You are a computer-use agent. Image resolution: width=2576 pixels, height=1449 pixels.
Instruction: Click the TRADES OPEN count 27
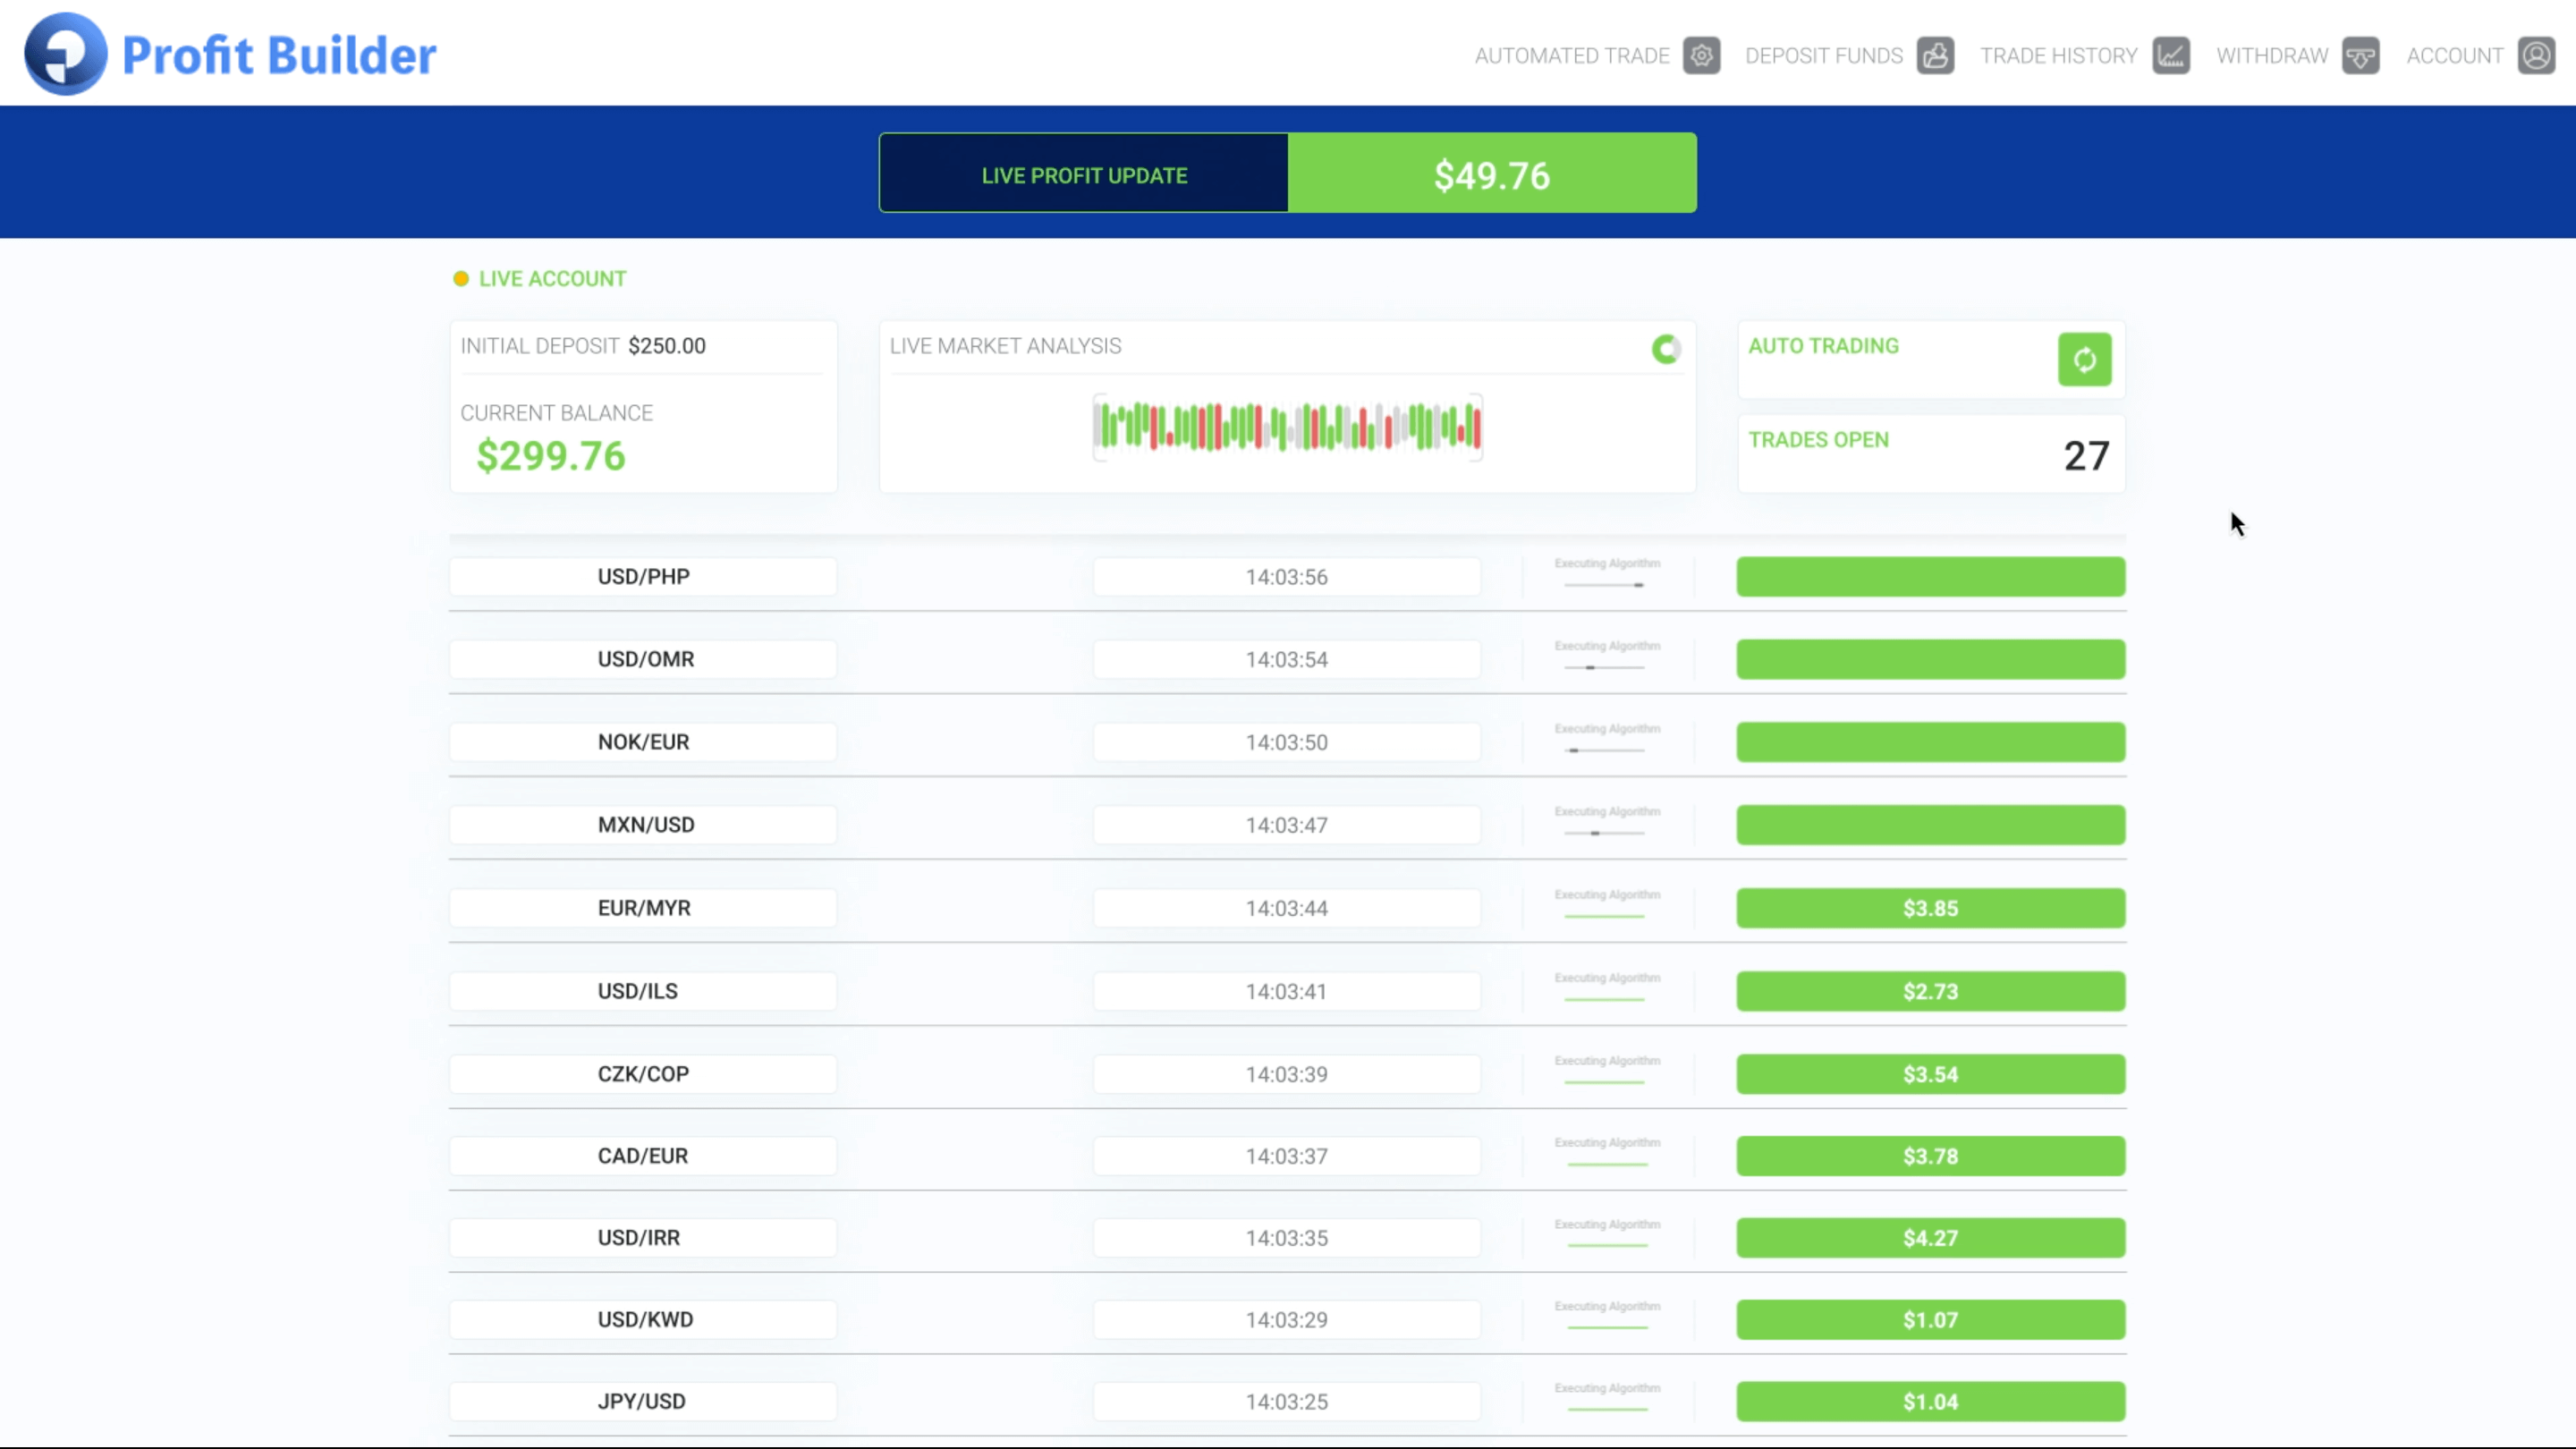[x=2086, y=456]
